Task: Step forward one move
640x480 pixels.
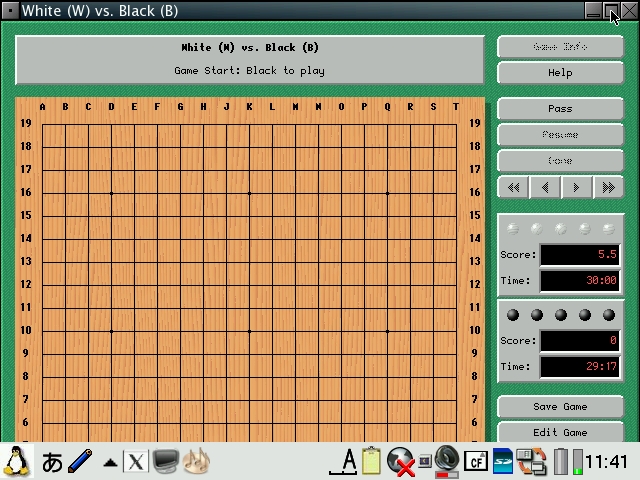Action: [x=576, y=187]
